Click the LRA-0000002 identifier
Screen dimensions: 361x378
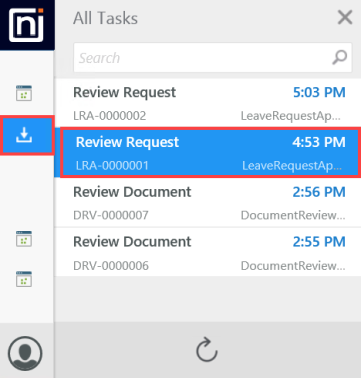pyautogui.click(x=110, y=116)
